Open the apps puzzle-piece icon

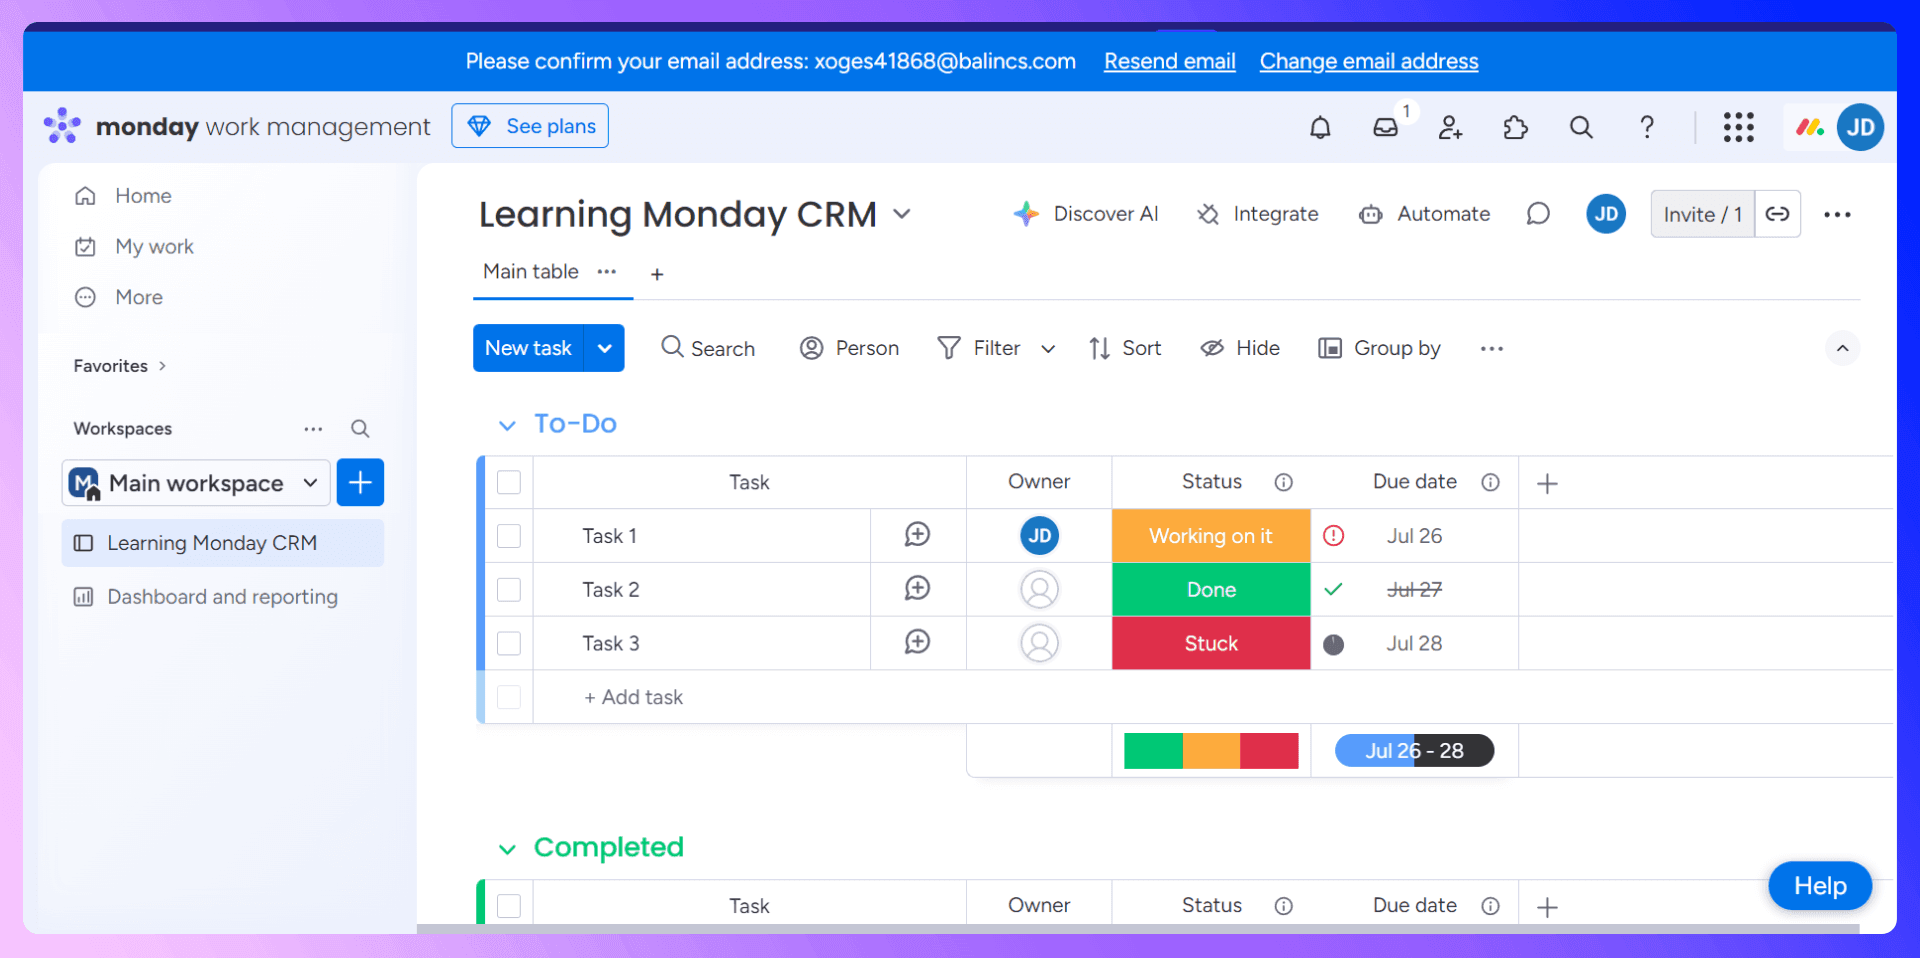pos(1516,127)
